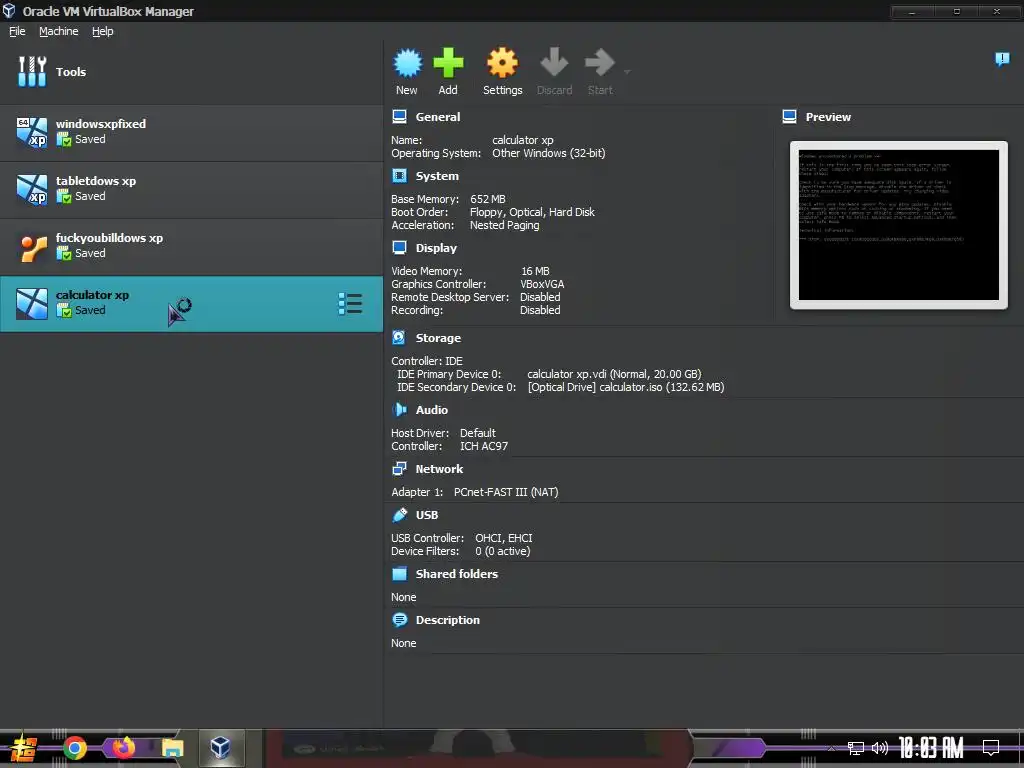This screenshot has height=768, width=1024.
Task: Click the OHCI, EHCI USB controller value
Action: (504, 538)
